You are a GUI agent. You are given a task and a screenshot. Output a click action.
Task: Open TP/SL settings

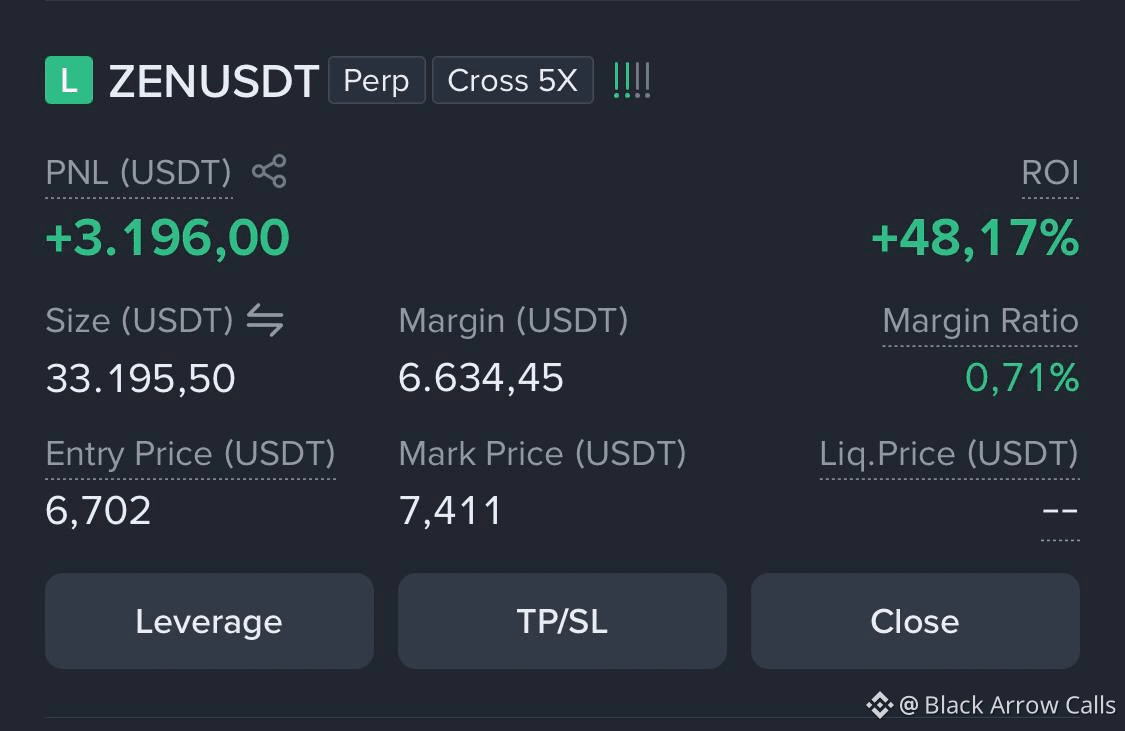562,621
